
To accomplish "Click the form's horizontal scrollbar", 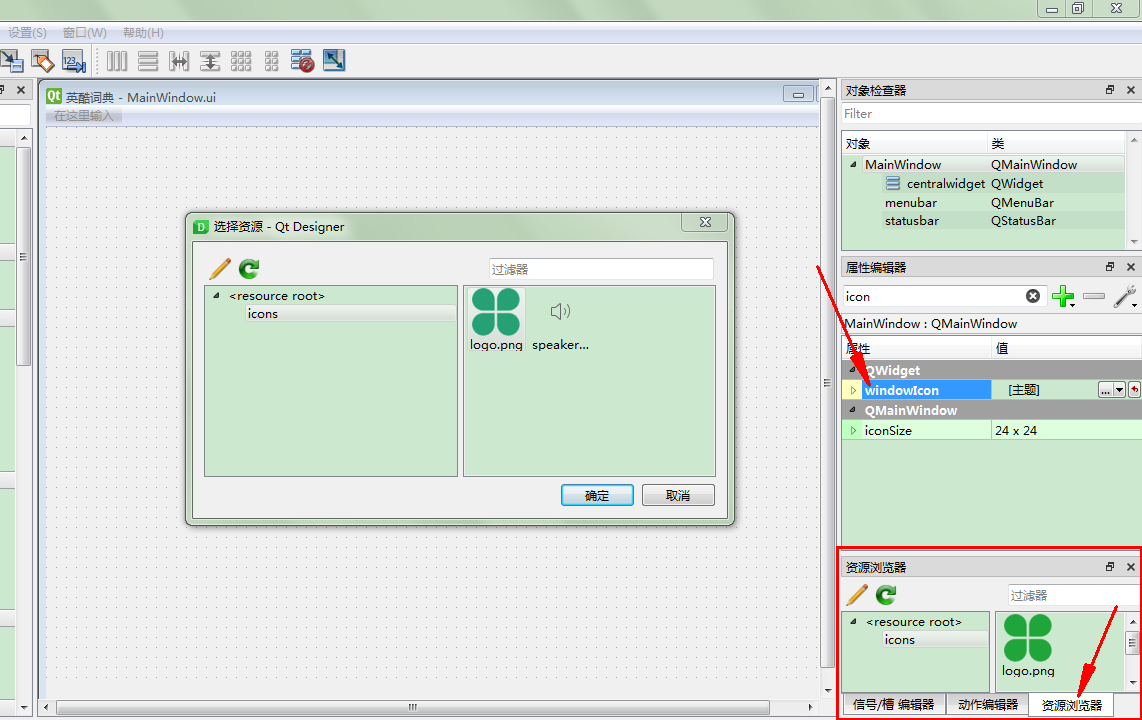I will point(413,707).
